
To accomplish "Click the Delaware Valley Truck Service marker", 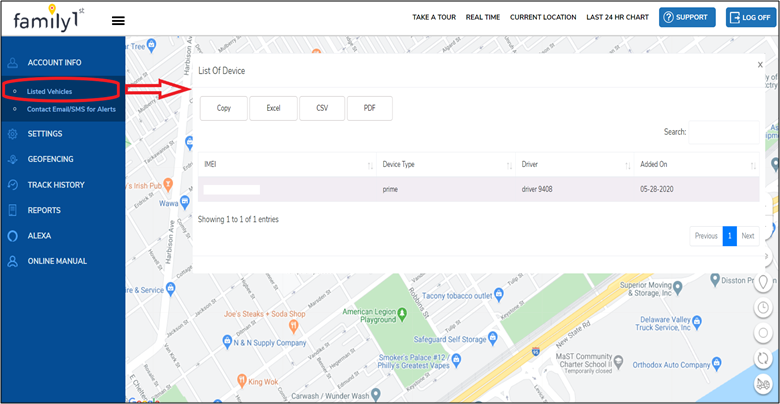I will click(x=696, y=320).
